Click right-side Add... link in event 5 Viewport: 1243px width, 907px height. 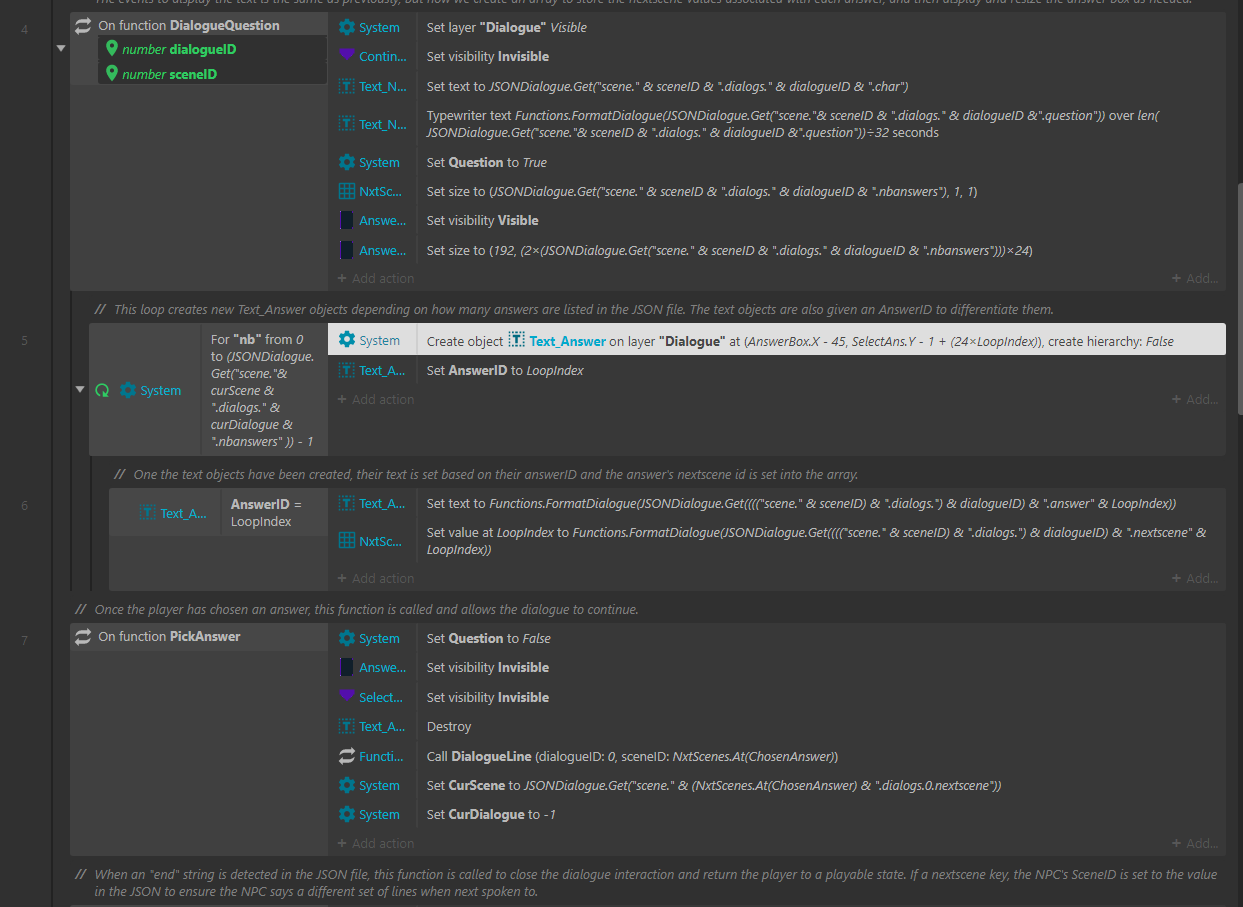point(1195,399)
